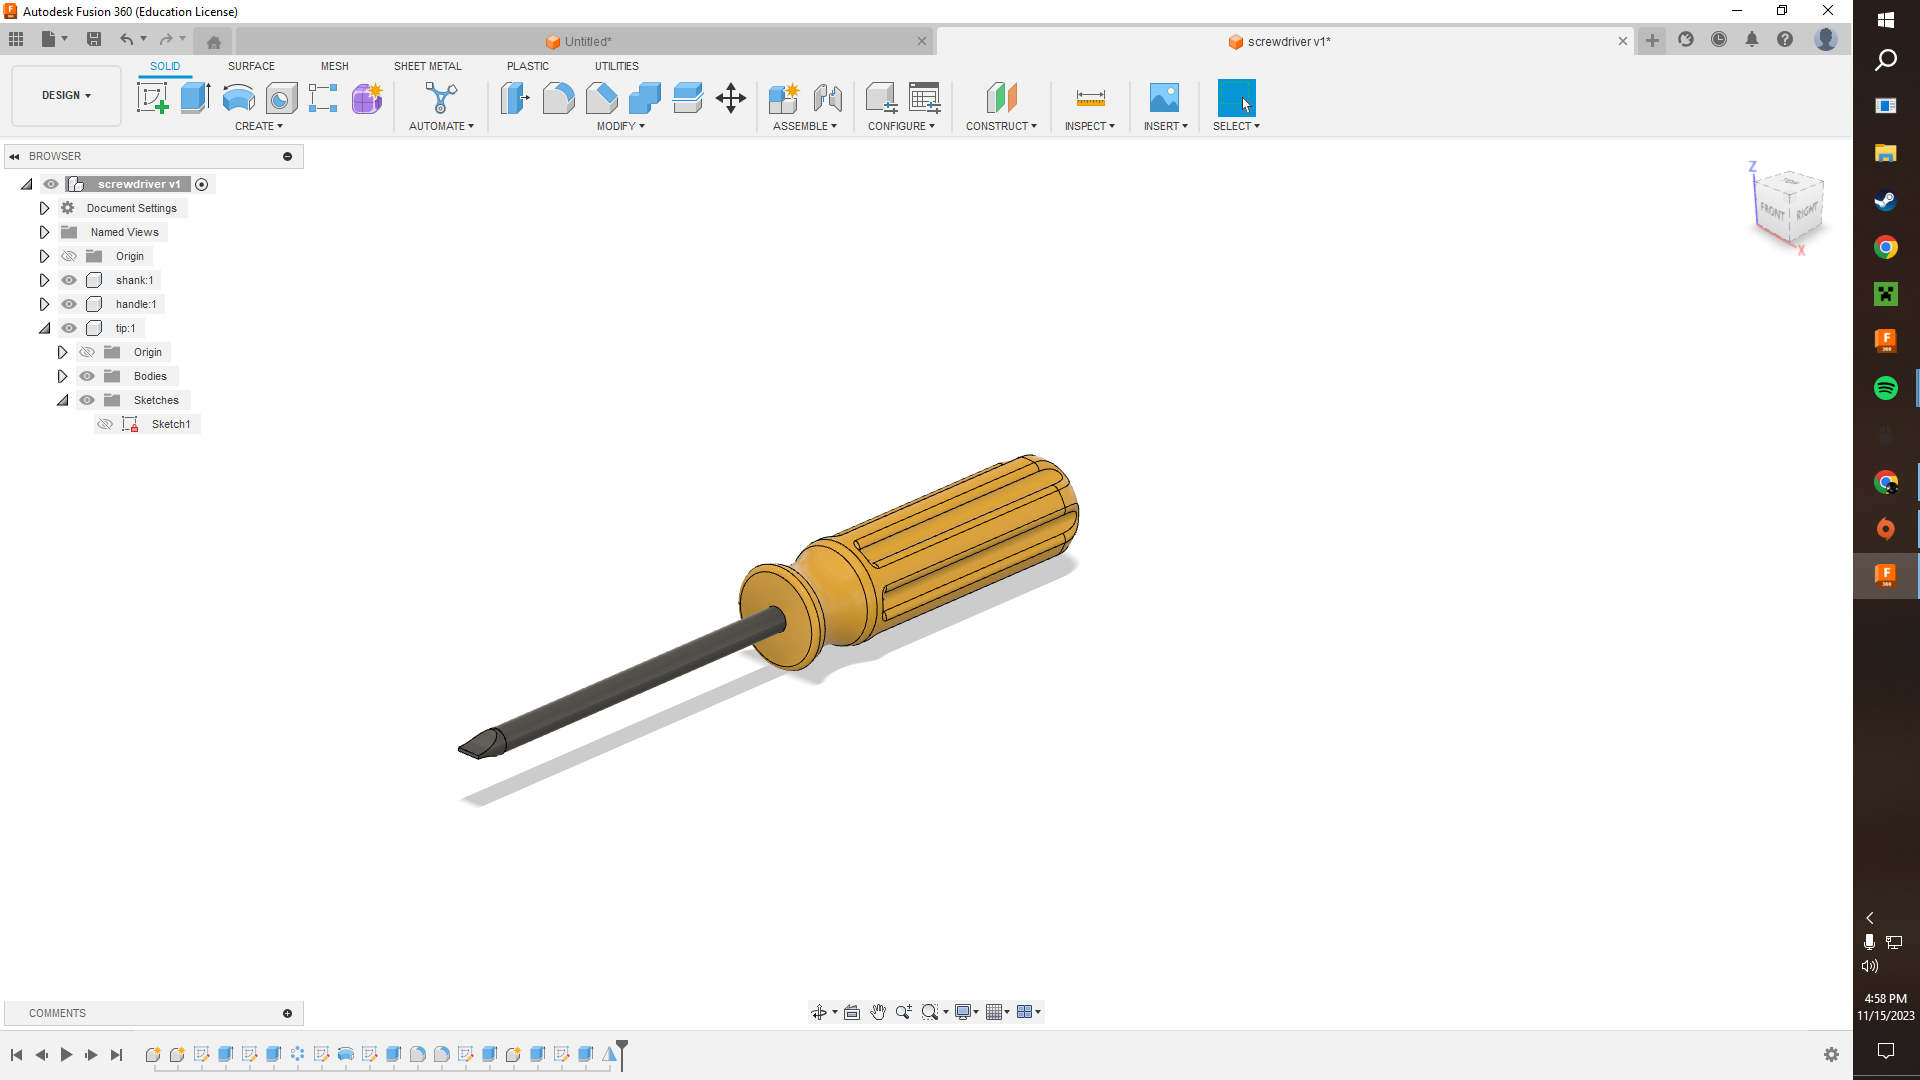Create a new component from Assemble section
Viewport: 1920px width, 1080px height.
(784, 98)
